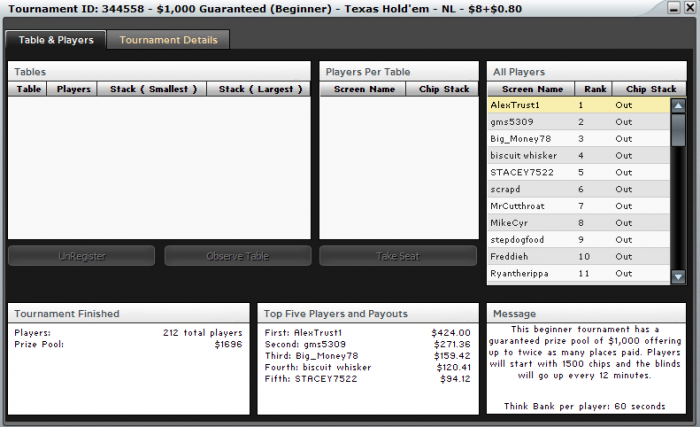This screenshot has width=700, height=427.
Task: Click rank 10 cell for Freddieh
Action: (584, 257)
